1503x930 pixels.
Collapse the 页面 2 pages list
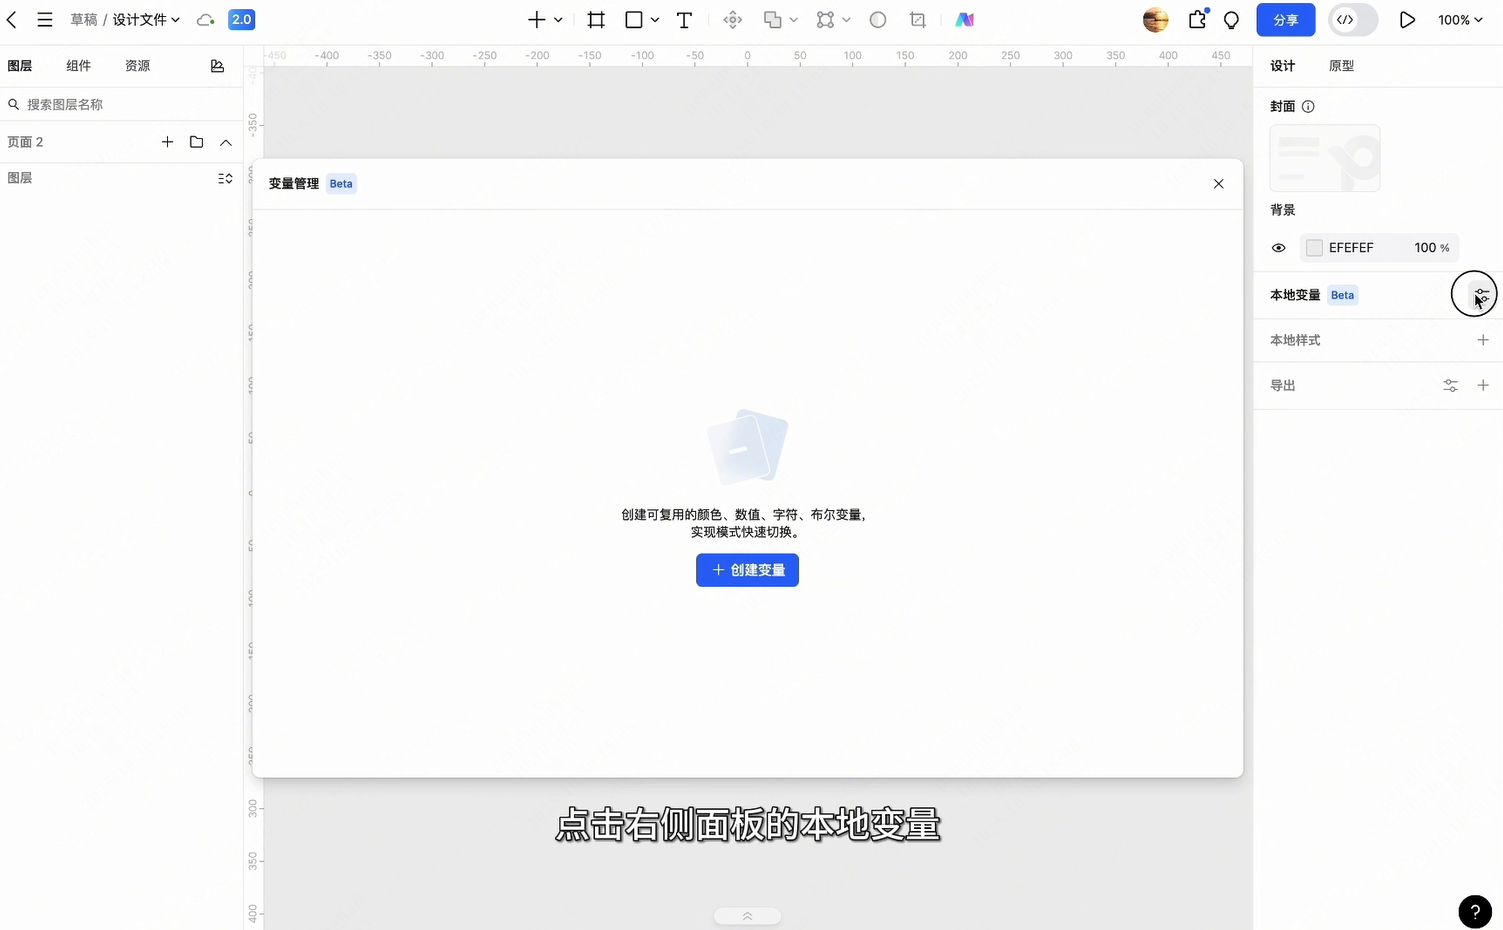226,142
